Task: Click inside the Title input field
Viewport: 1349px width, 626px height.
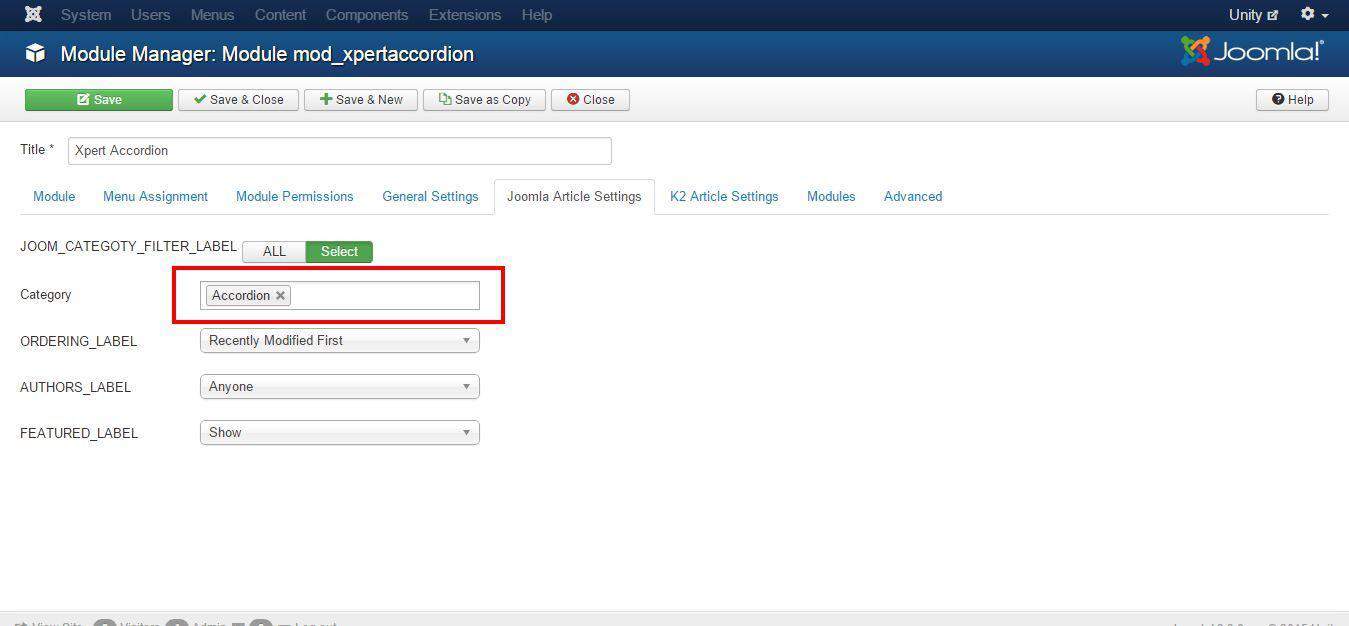Action: [339, 150]
